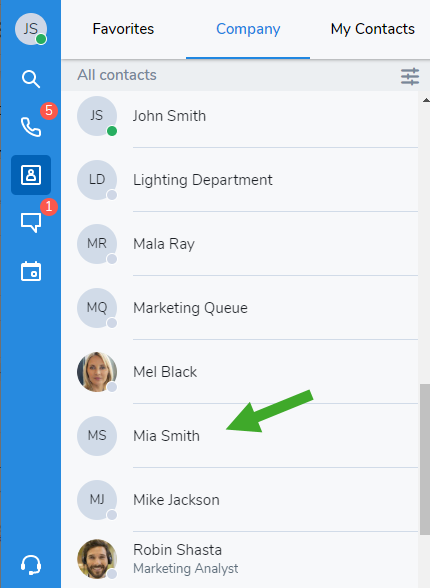Viewport: 430px width, 588px height.
Task: Open the chat messages icon
Action: click(x=31, y=223)
